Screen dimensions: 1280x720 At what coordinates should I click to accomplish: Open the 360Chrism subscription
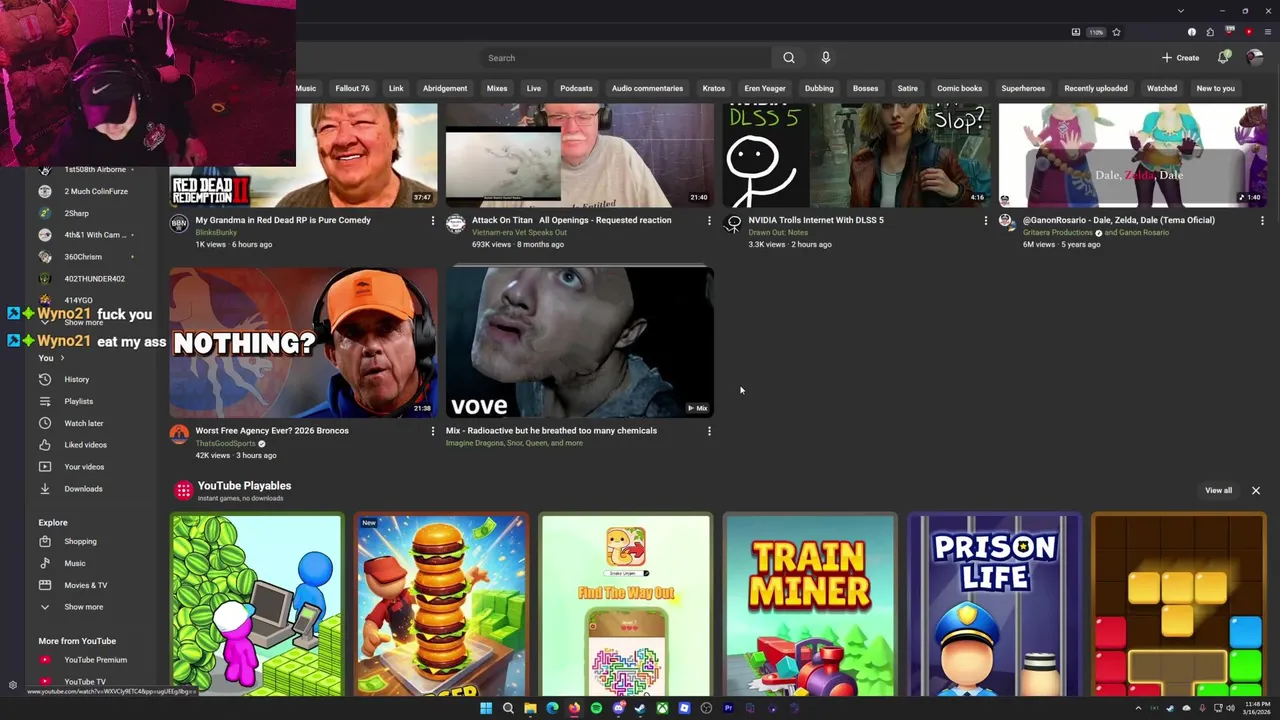coord(85,257)
